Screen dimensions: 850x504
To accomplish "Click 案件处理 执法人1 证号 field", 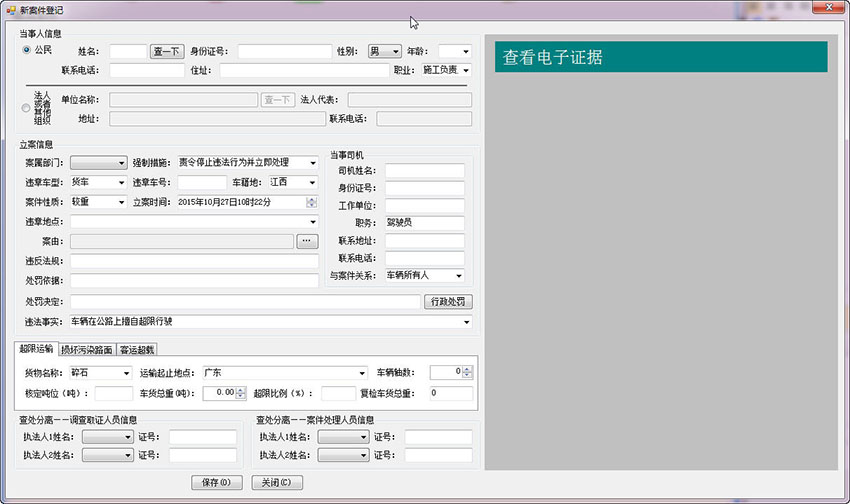I will coord(439,437).
